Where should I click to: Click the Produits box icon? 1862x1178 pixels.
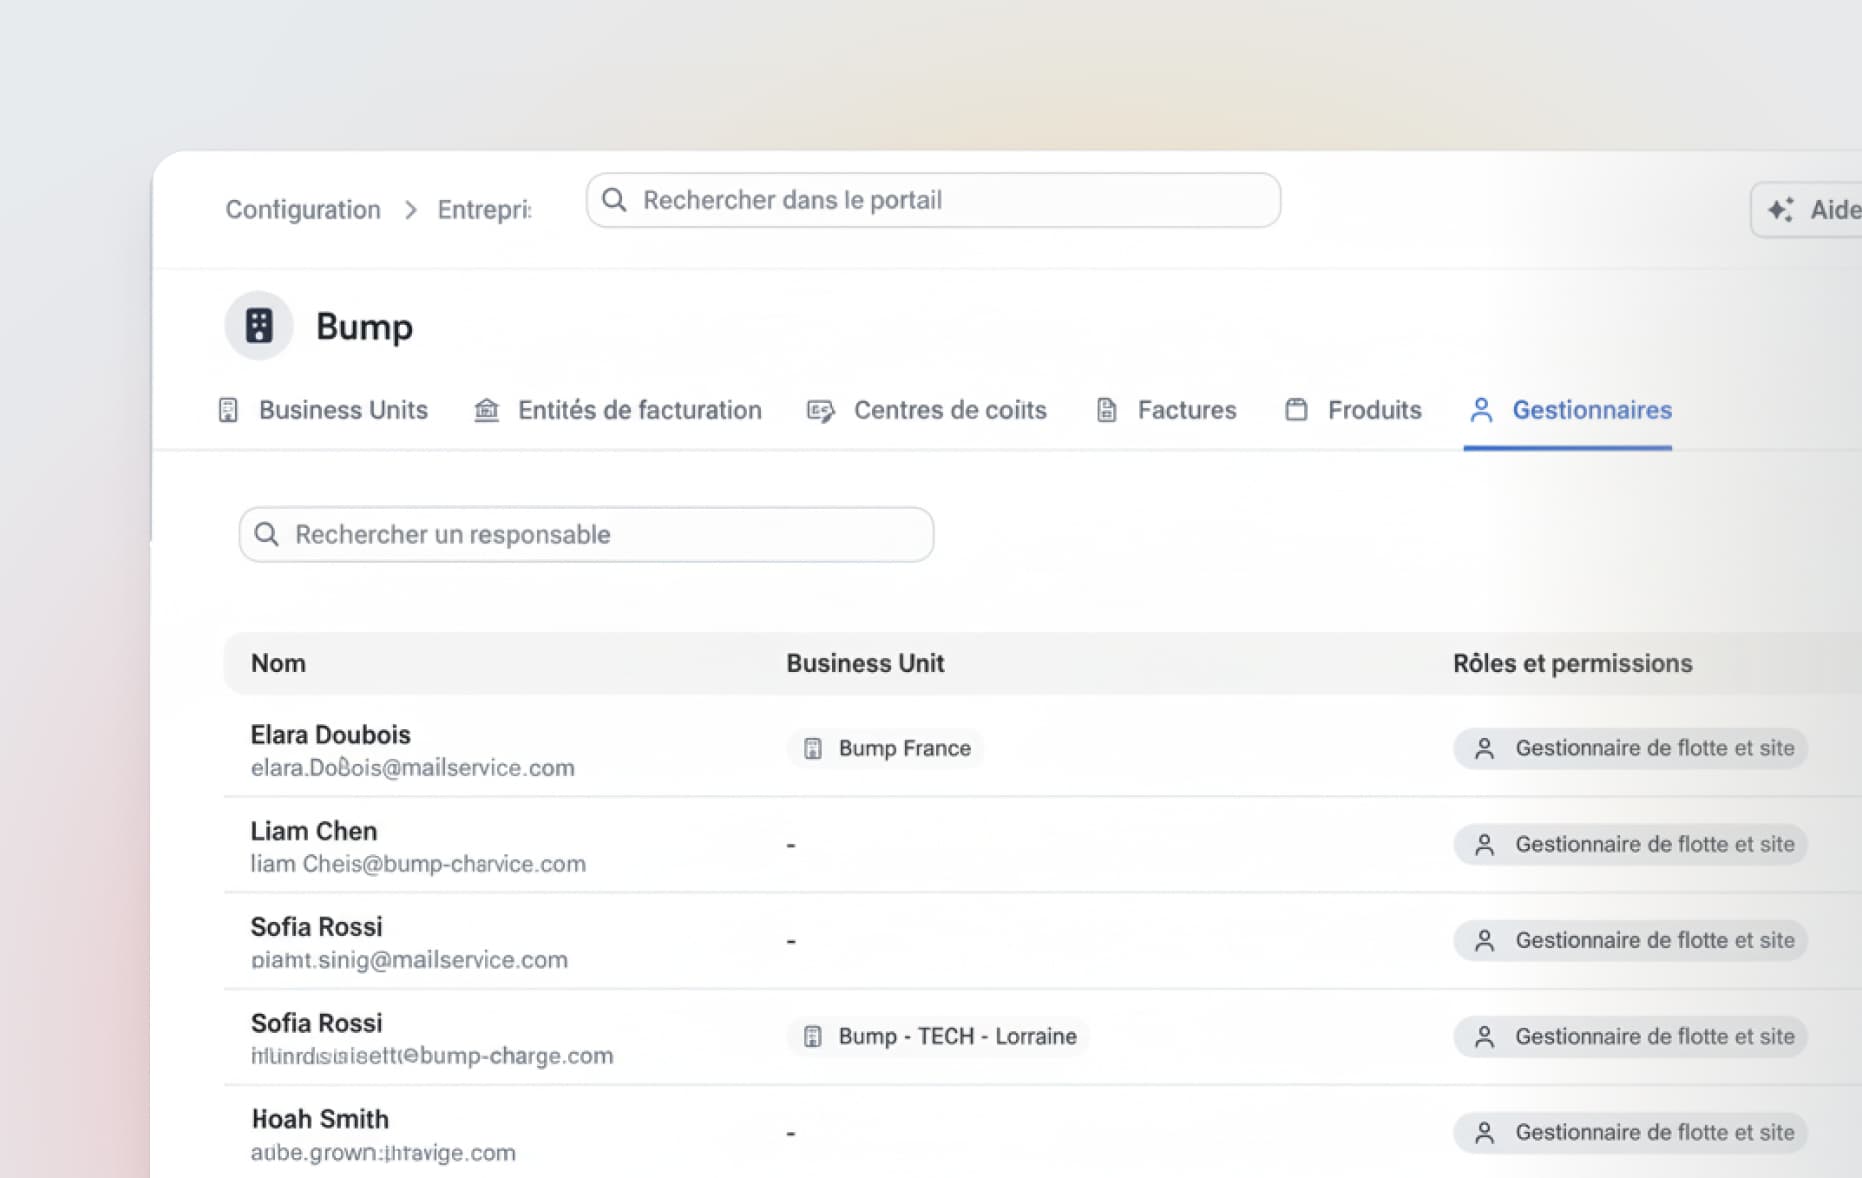[x=1296, y=410]
